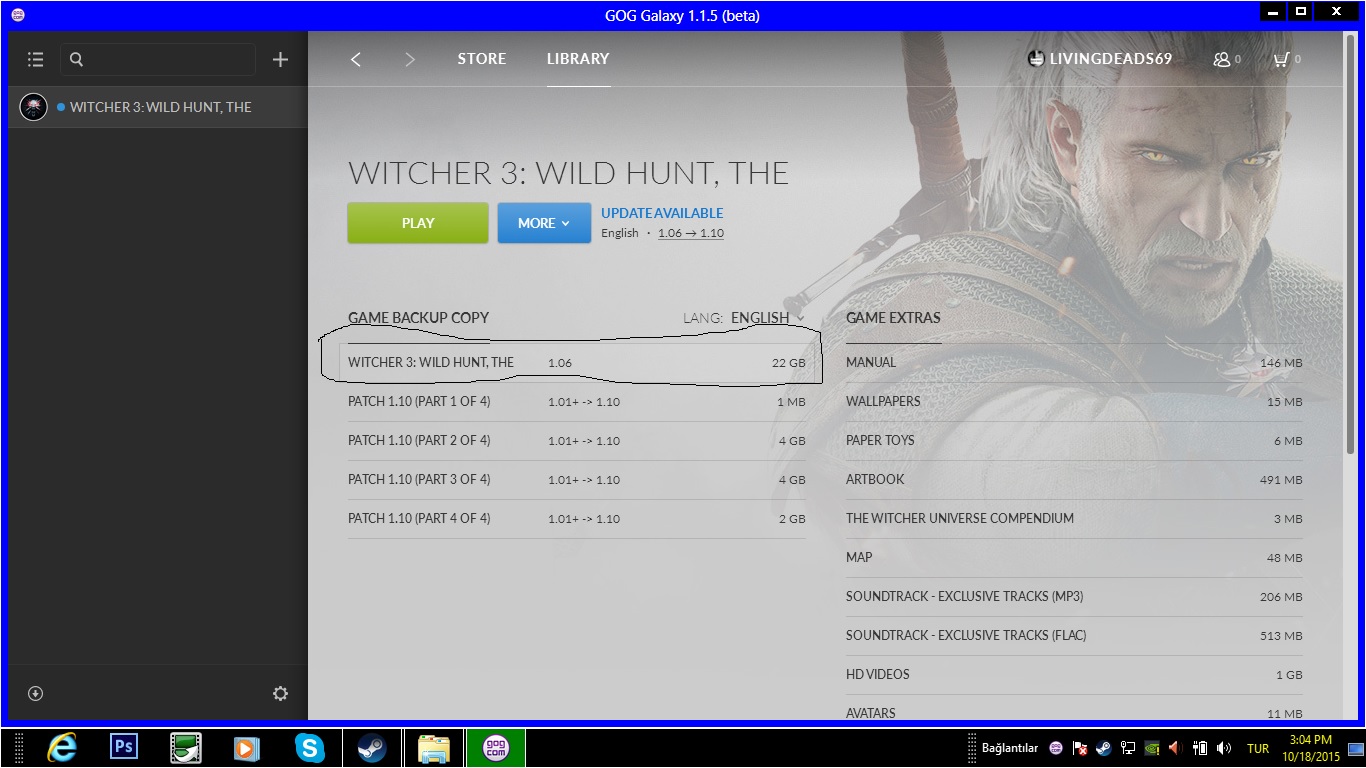The height and width of the screenshot is (768, 1366).
Task: Click the NVIDIA tray icon
Action: (x=1152, y=748)
